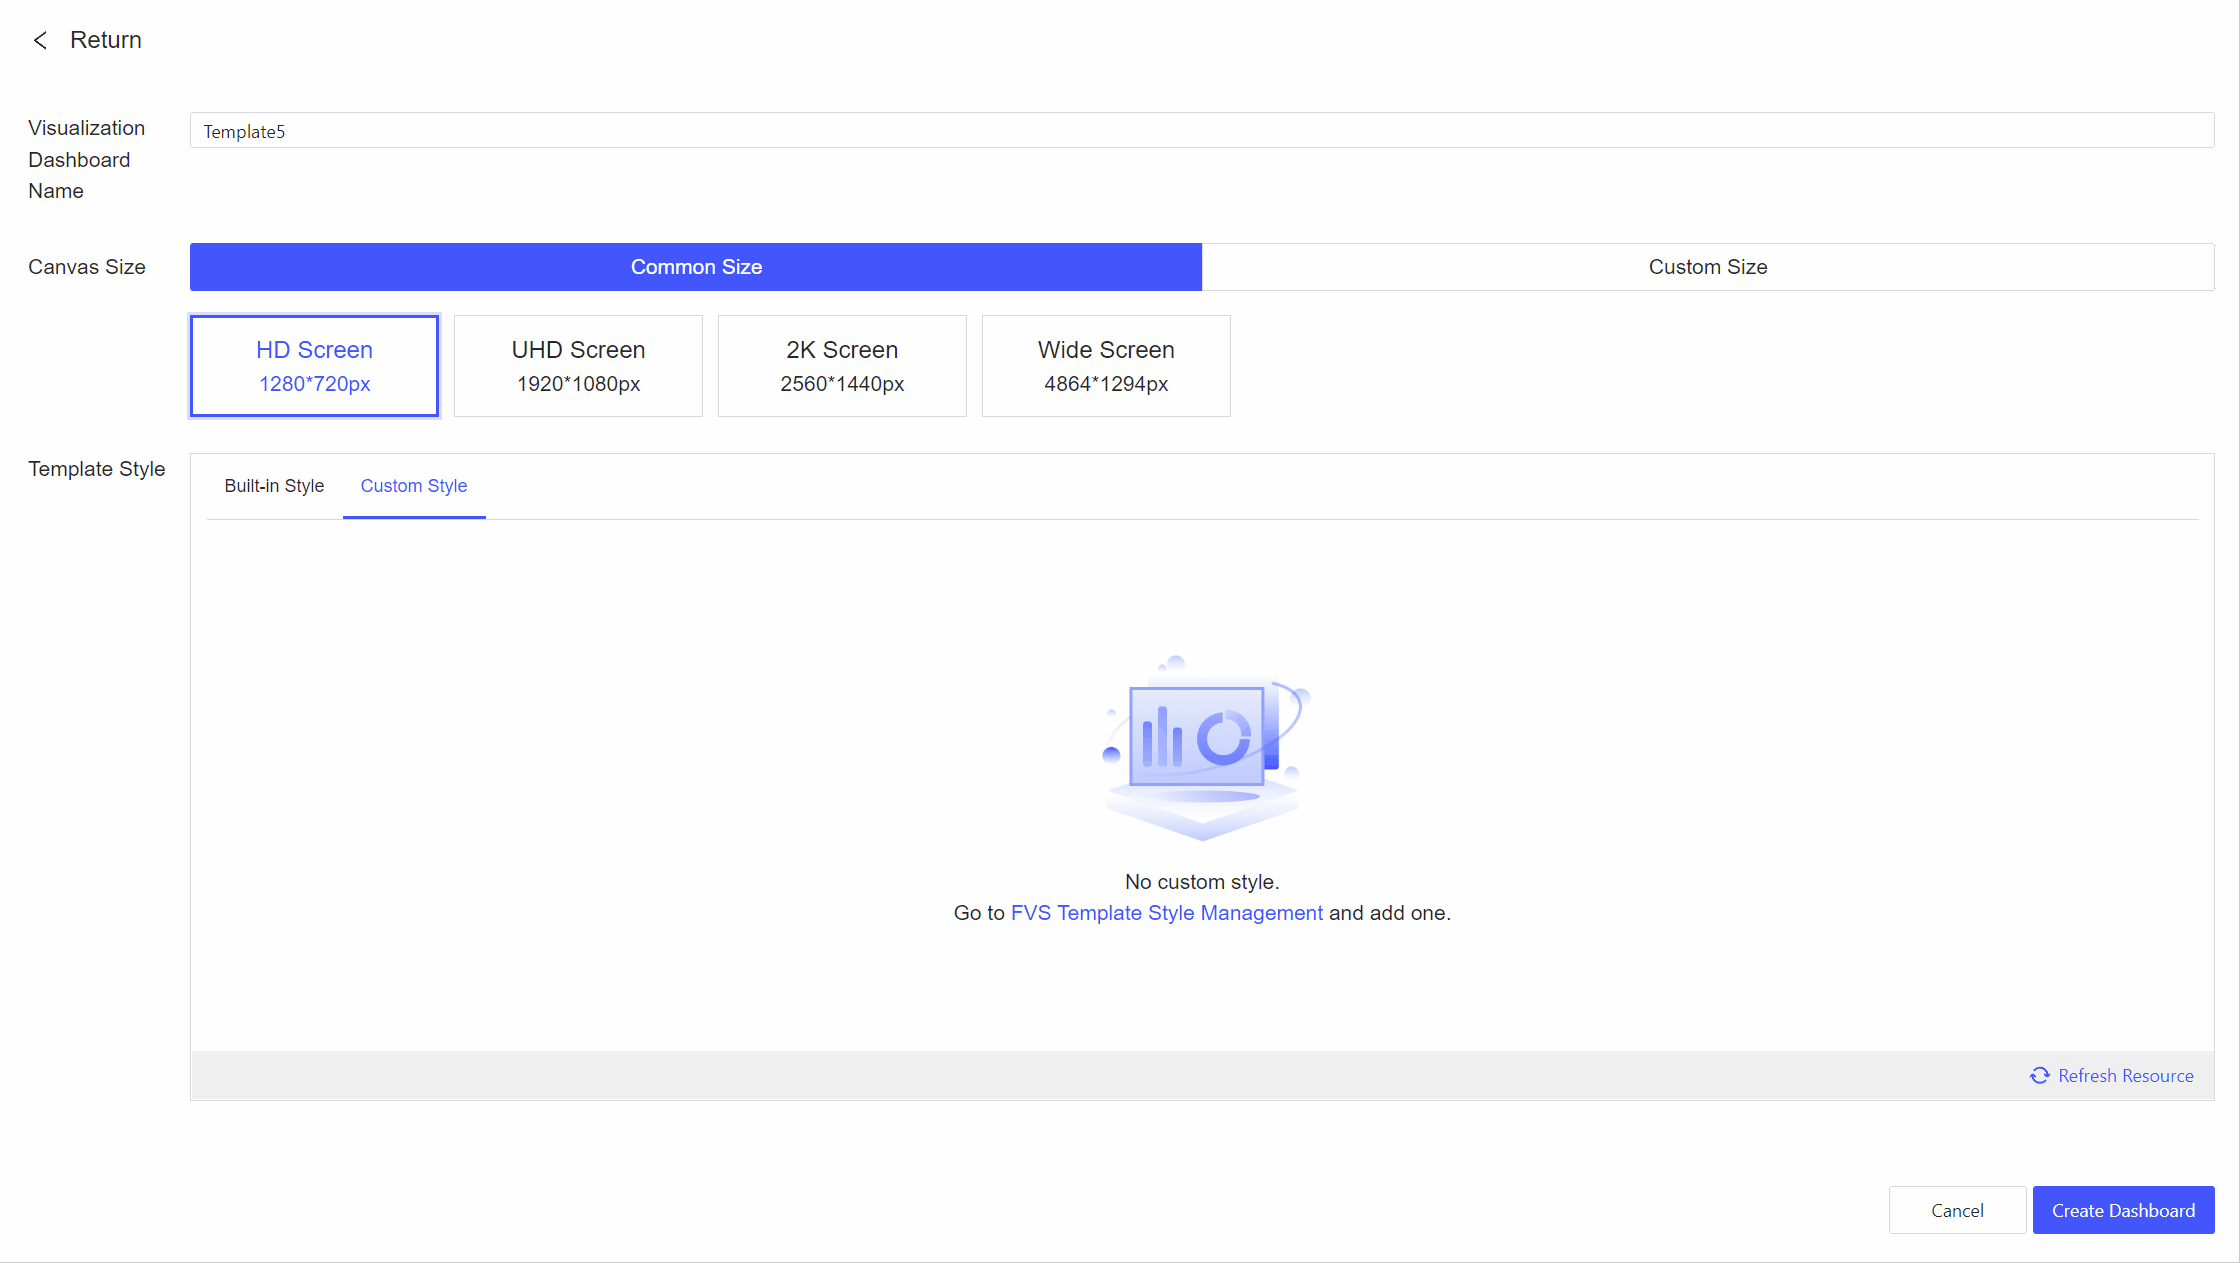
Task: Switch to Common Size option
Action: pyautogui.click(x=696, y=267)
